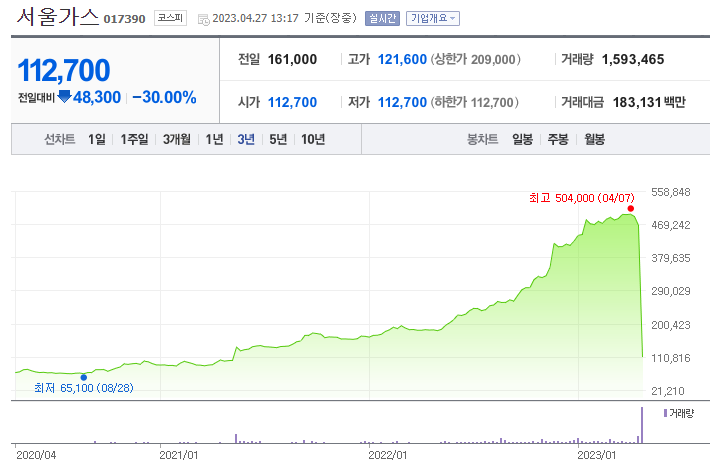Click the stock code 017390

(x=125, y=19)
